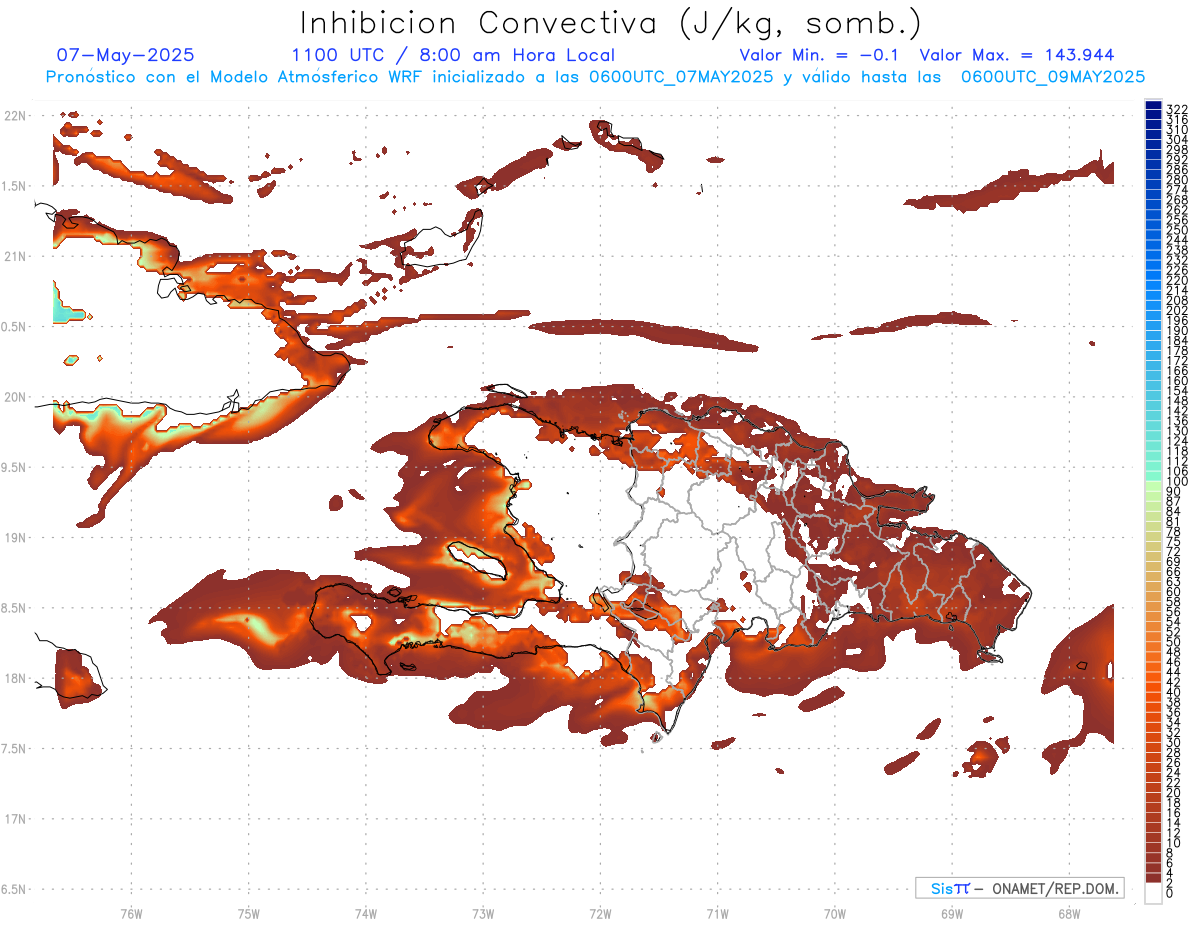Click the "70W" longitude label
This screenshot has height=927, width=1200.
click(x=834, y=913)
